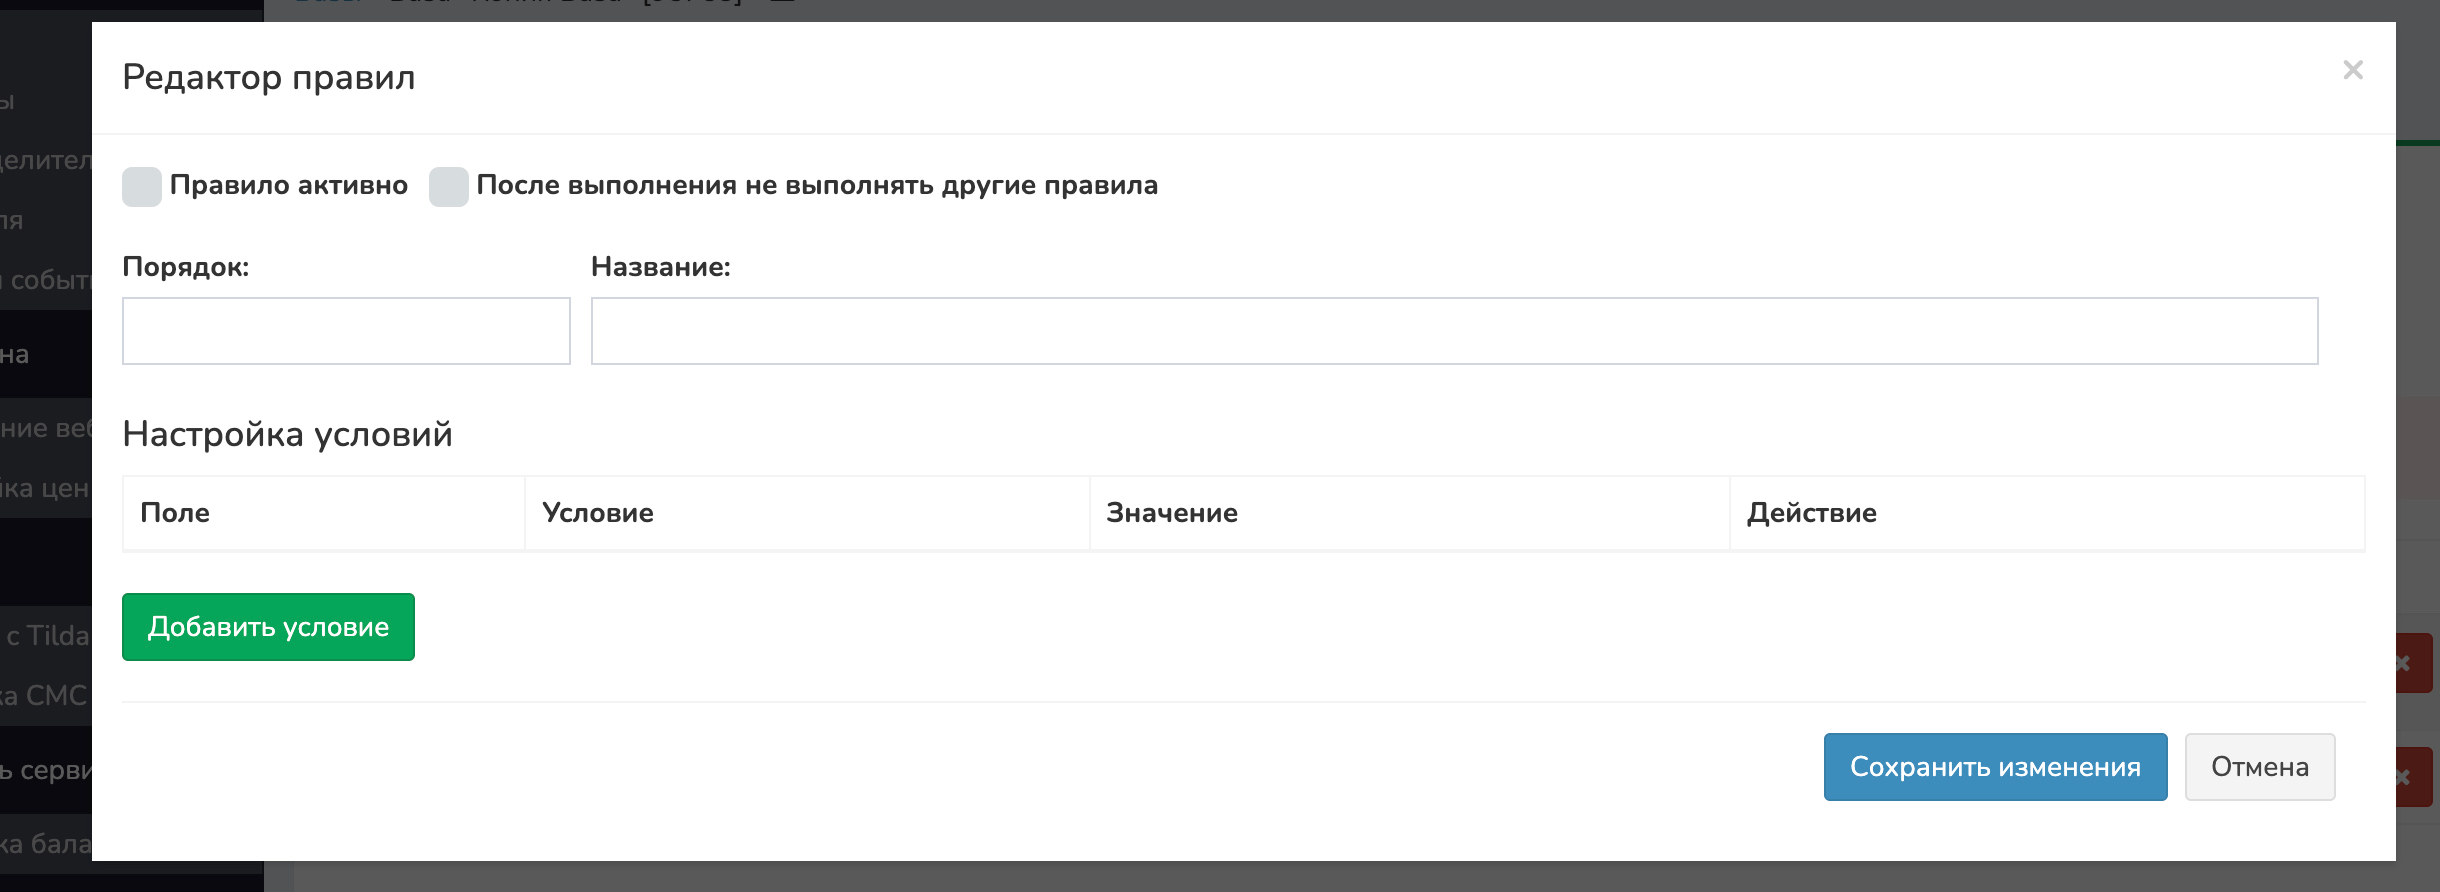Open the Tilda item in the sidebar
The height and width of the screenshot is (892, 2440).
pos(46,636)
